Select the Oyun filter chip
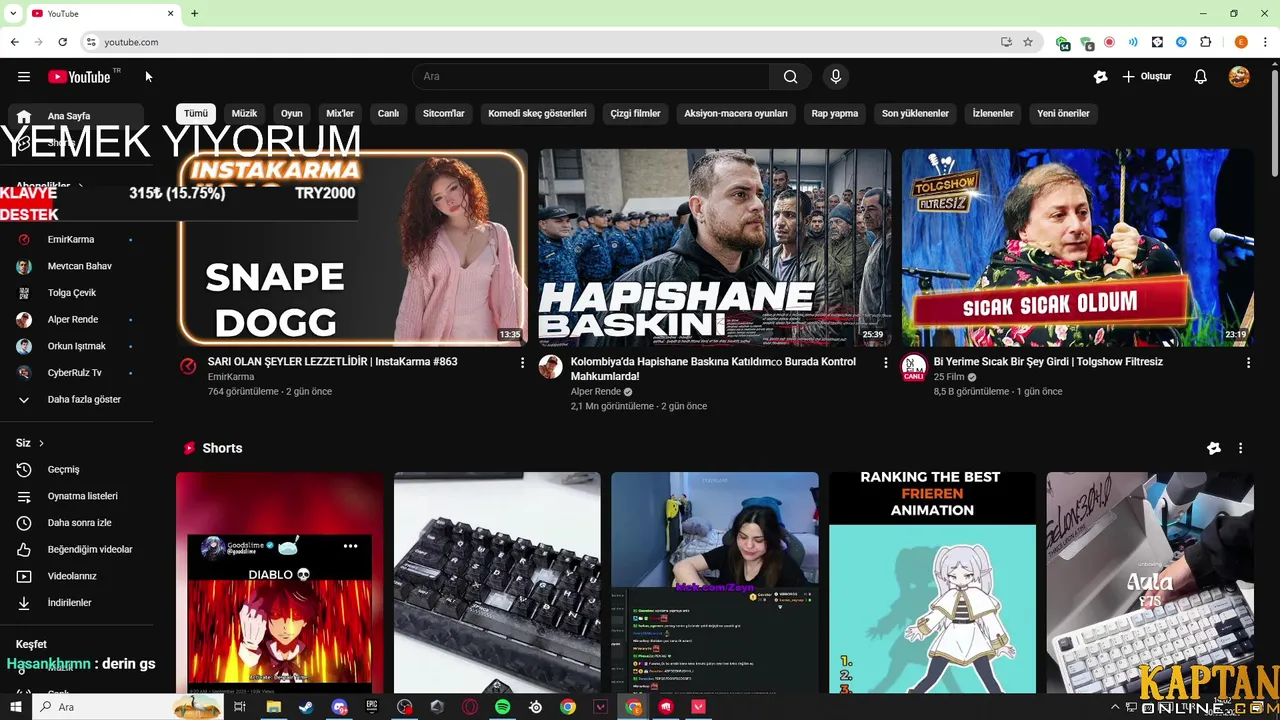The height and width of the screenshot is (720, 1280). click(x=292, y=113)
